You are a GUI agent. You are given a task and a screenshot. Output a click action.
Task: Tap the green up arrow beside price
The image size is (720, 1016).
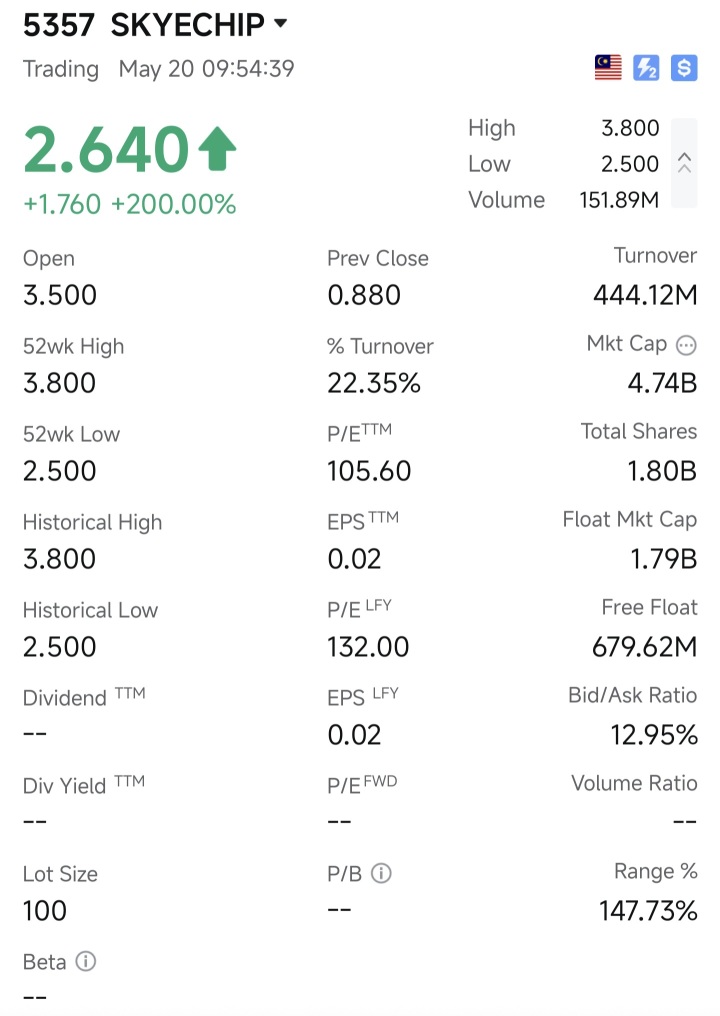217,149
